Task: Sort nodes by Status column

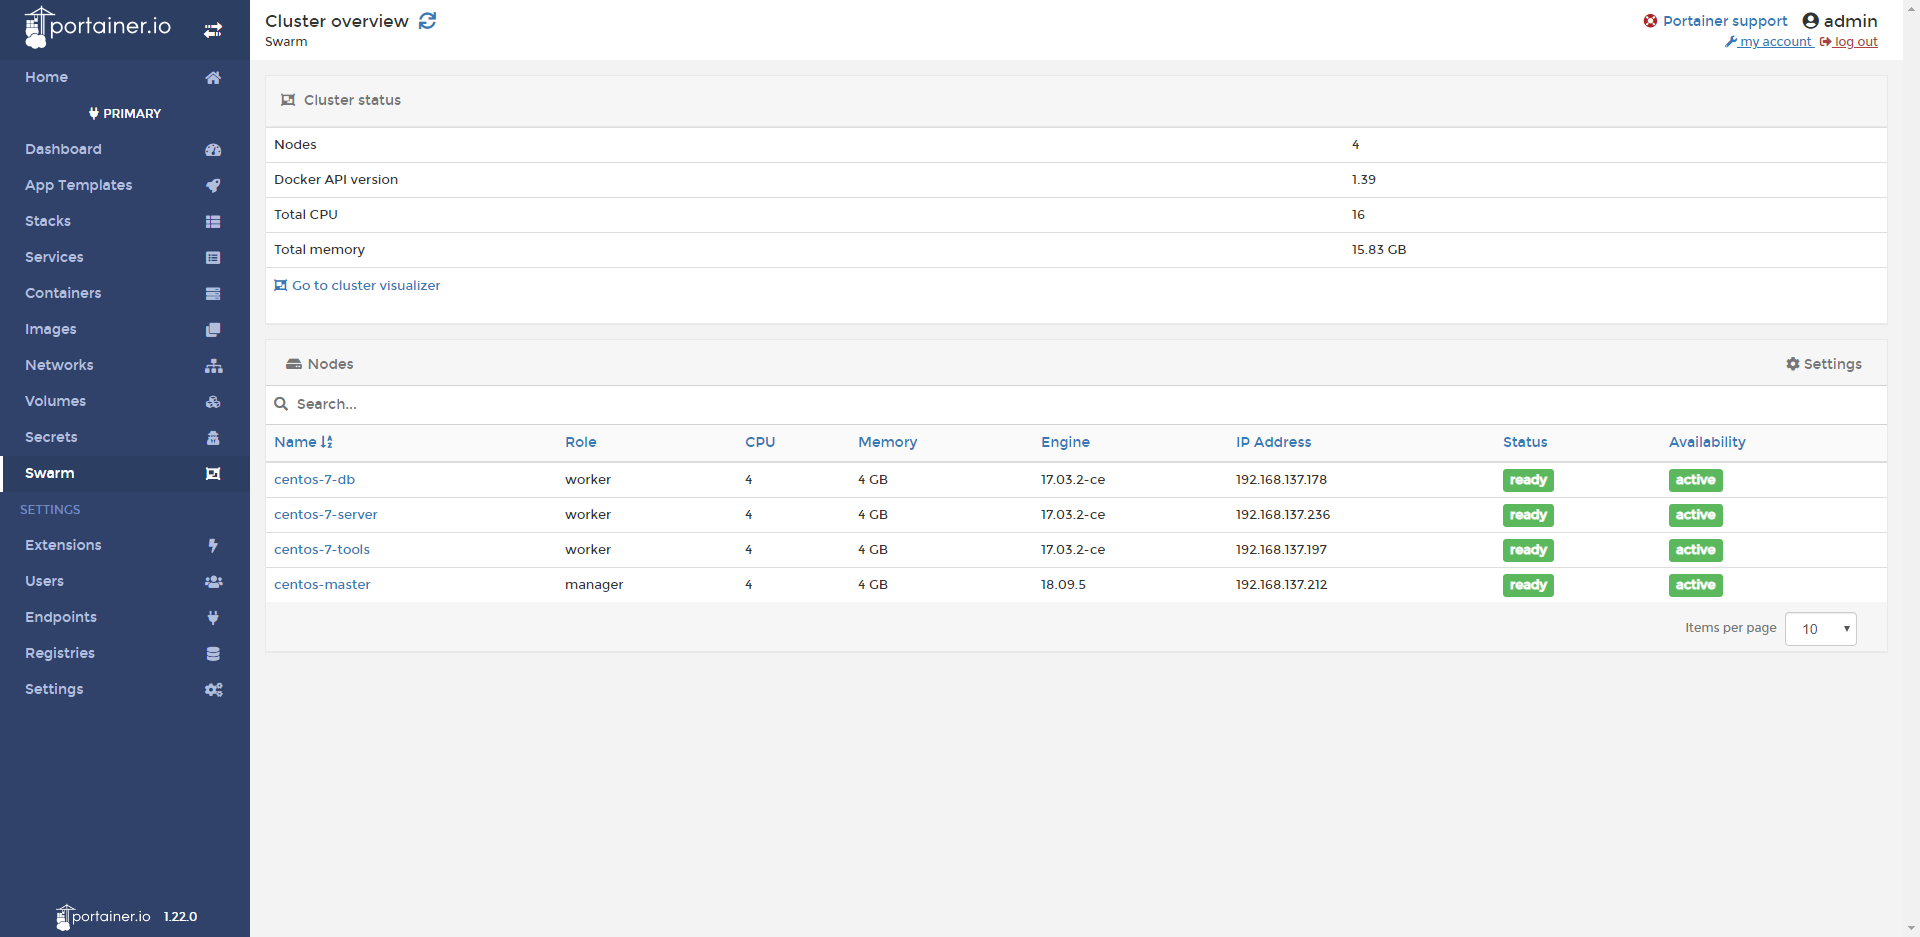Action: tap(1525, 442)
